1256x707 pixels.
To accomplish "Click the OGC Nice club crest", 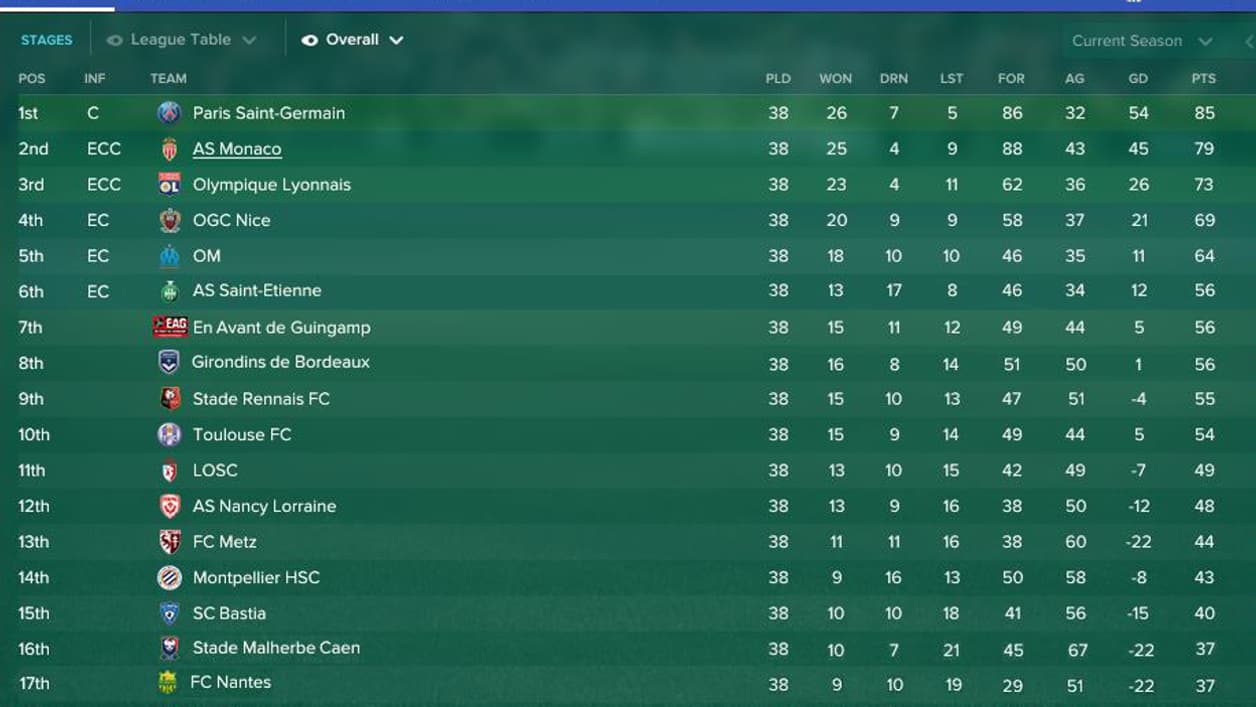I will click(x=170, y=220).
